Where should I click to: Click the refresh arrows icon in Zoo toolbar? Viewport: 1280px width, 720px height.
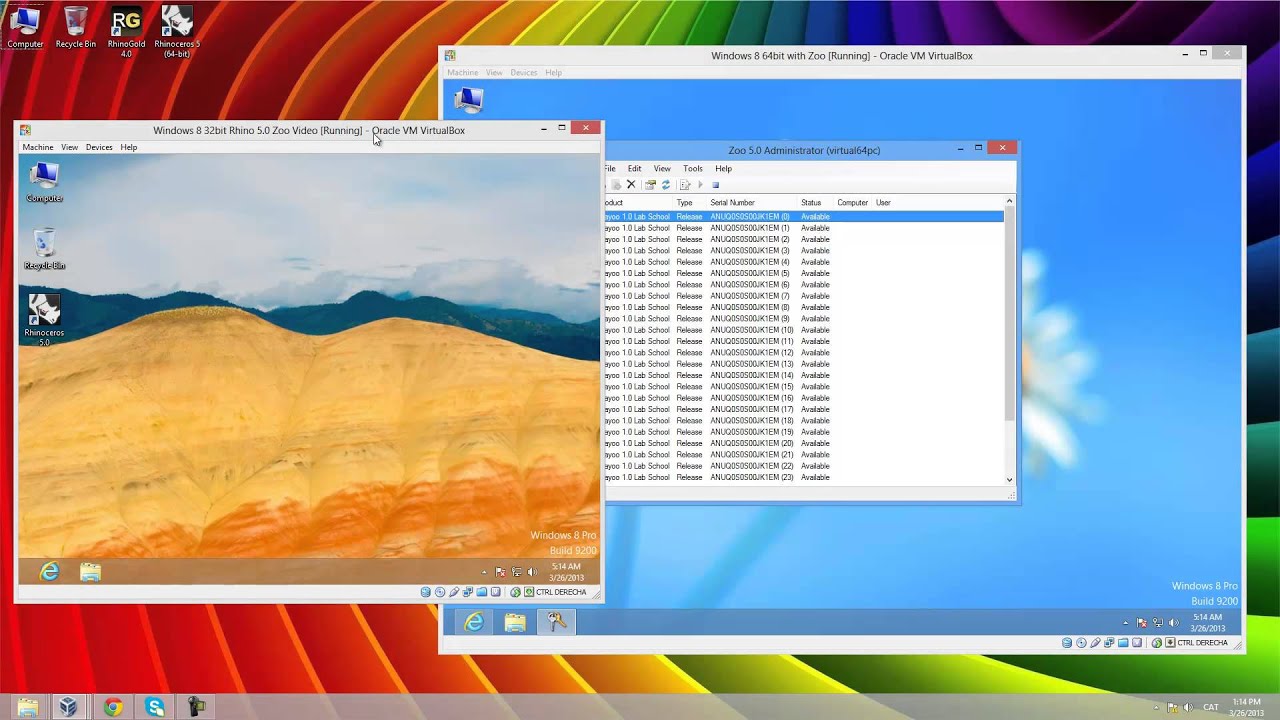(666, 185)
